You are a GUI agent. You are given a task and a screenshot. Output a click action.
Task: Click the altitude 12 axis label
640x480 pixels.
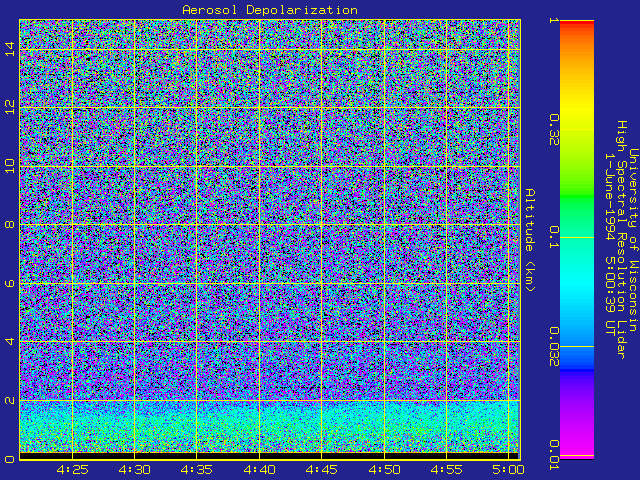(x=10, y=107)
